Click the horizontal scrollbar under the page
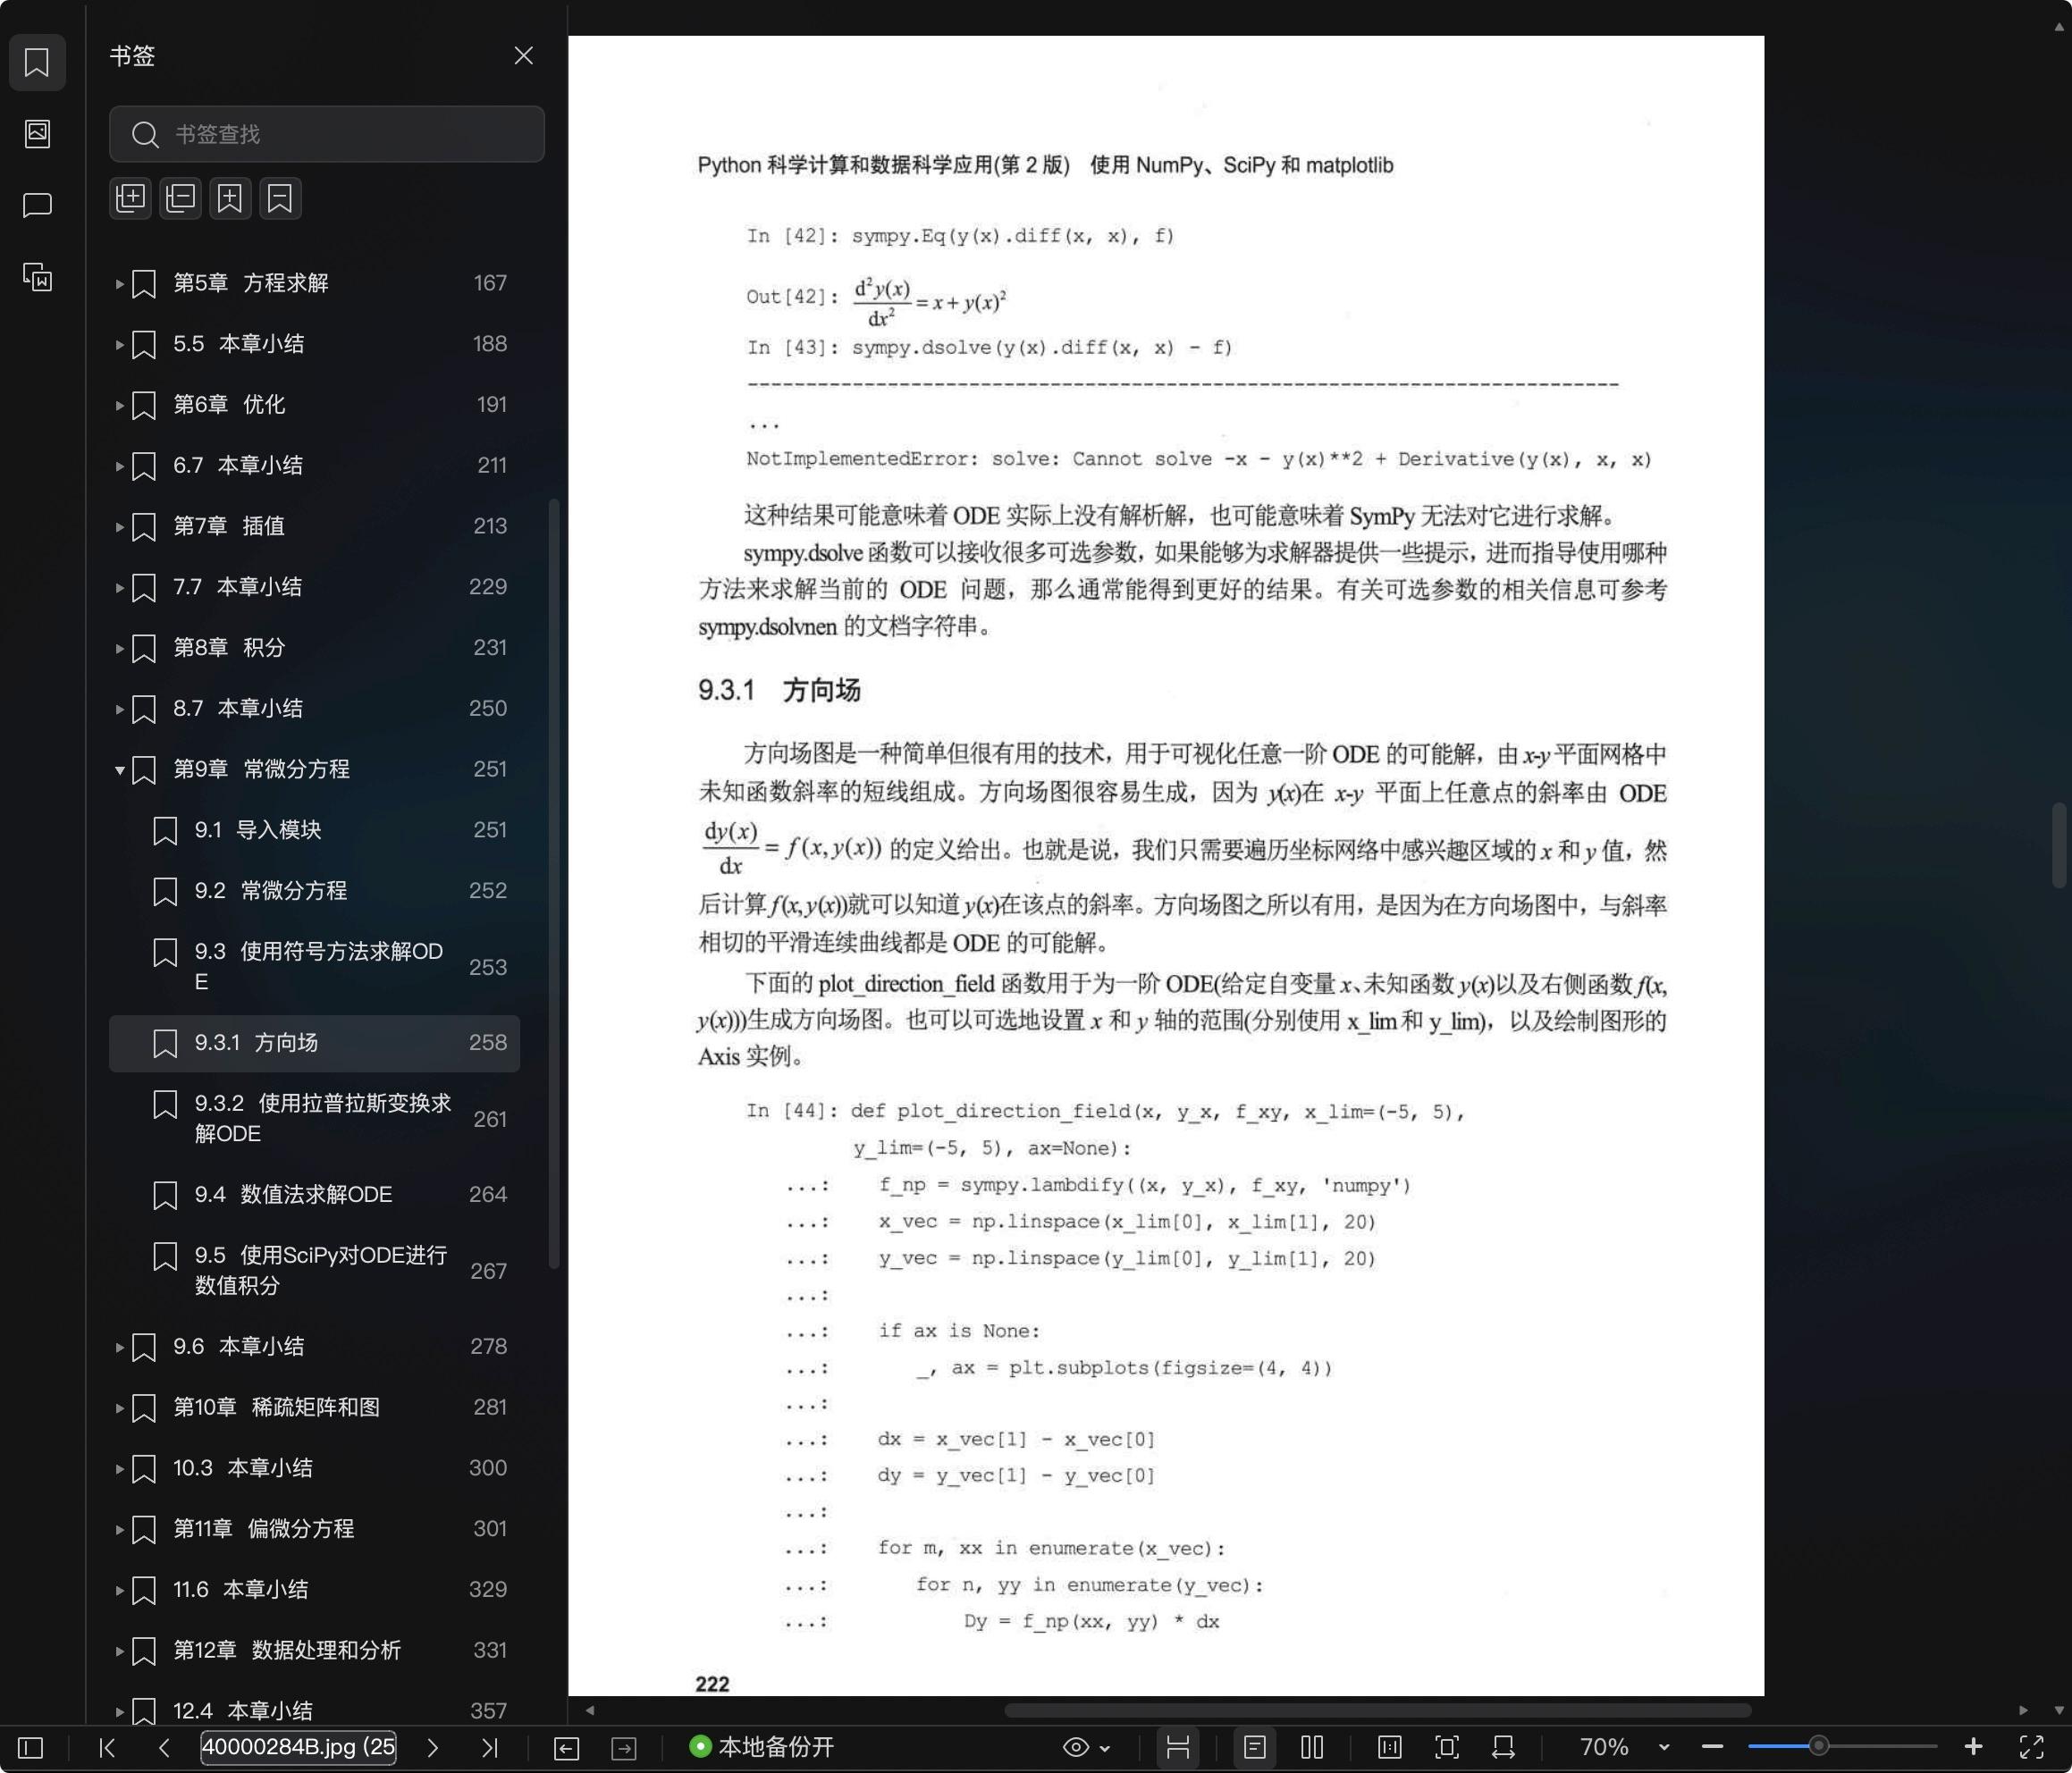 pos(1377,1711)
